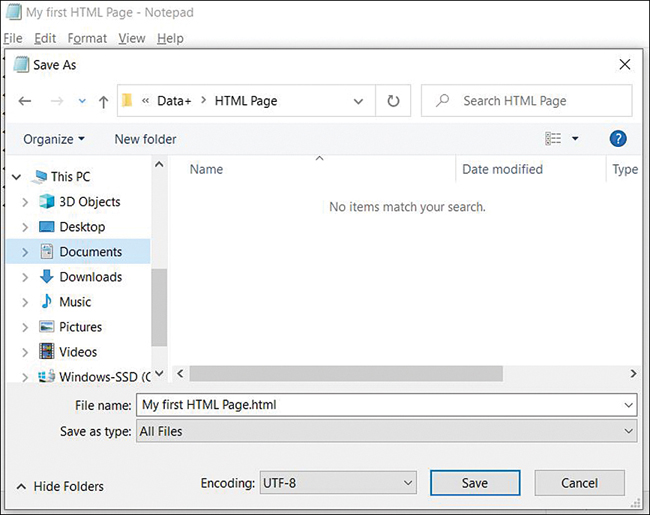
Task: Click horizontal scrollbar left arrow
Action: click(x=179, y=374)
